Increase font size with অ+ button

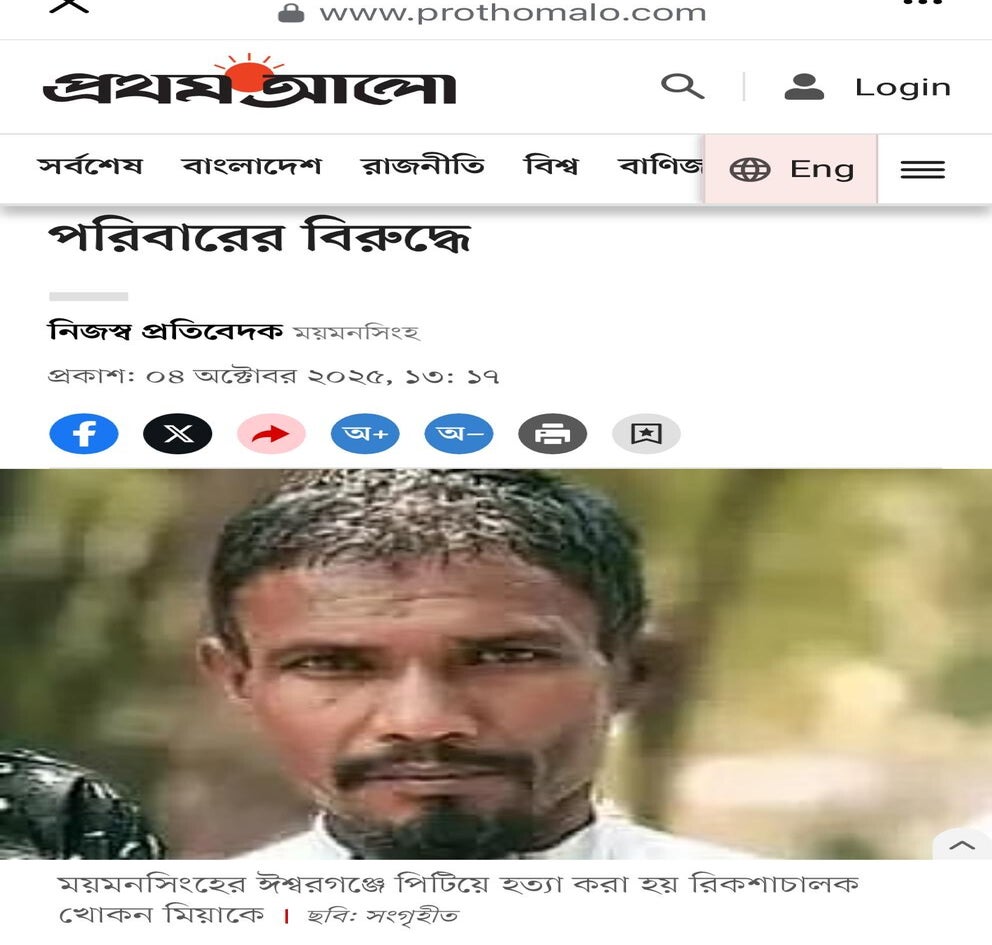(x=365, y=434)
